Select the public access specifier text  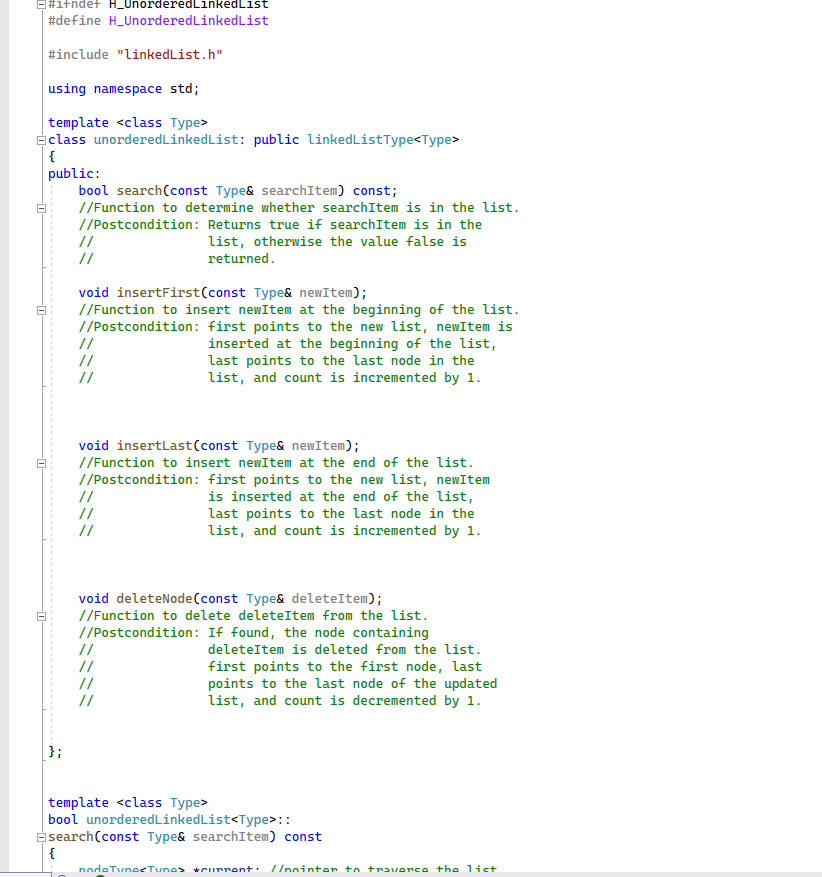tap(70, 173)
